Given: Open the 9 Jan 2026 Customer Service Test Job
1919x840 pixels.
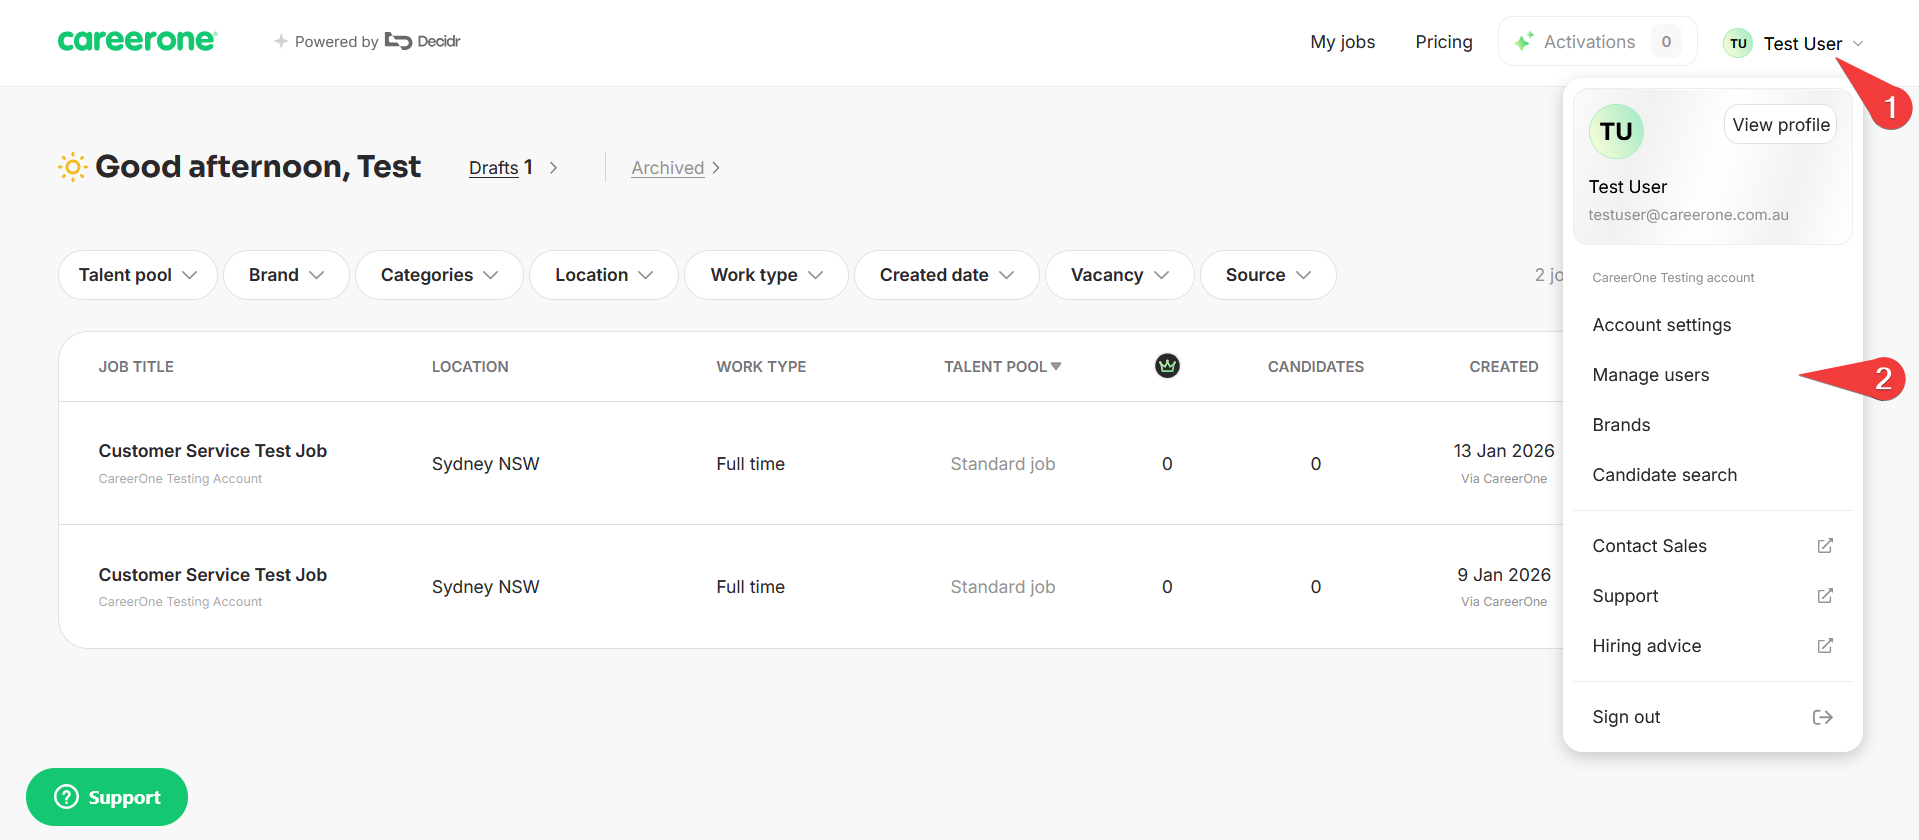Looking at the screenshot, I should (x=213, y=575).
